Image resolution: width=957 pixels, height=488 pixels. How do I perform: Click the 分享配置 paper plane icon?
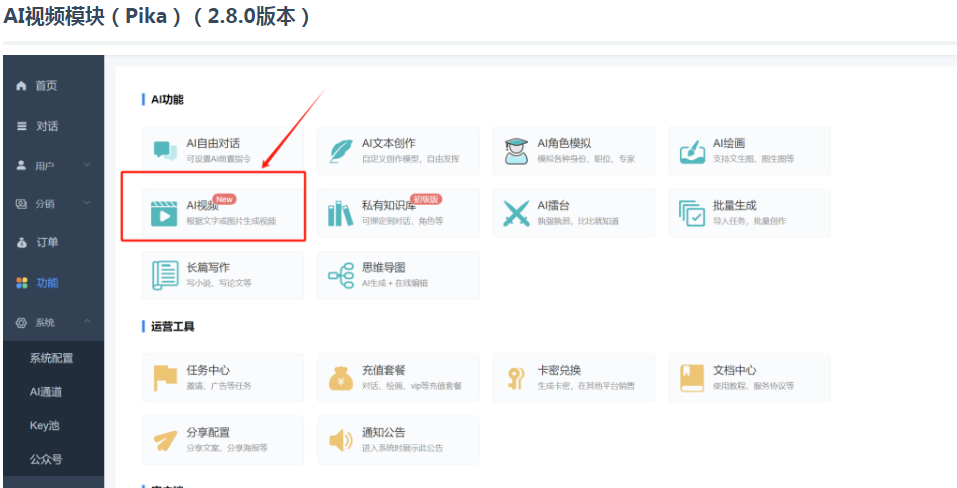click(165, 440)
